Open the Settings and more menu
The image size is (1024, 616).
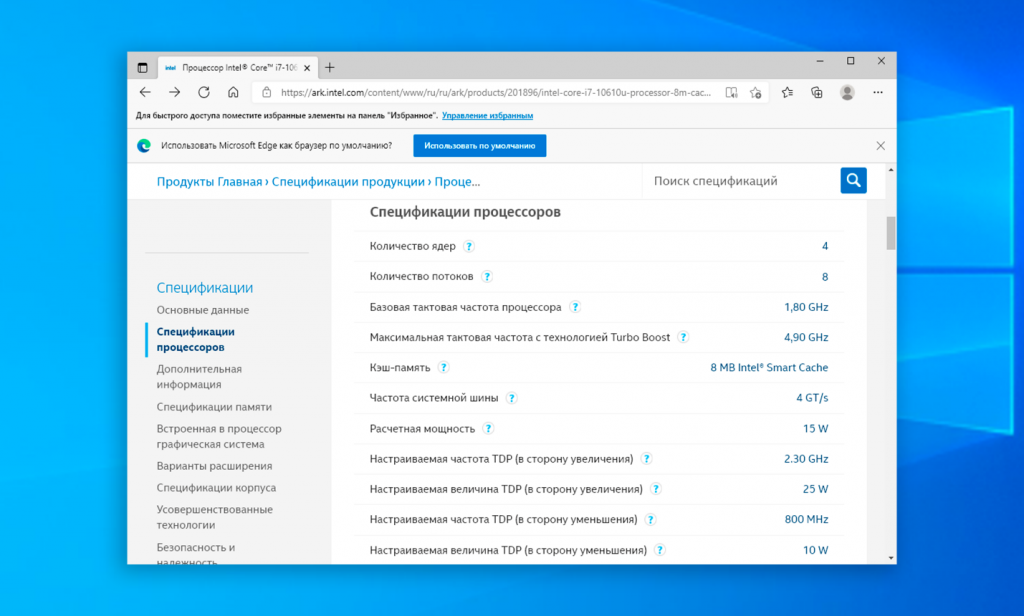[x=878, y=92]
